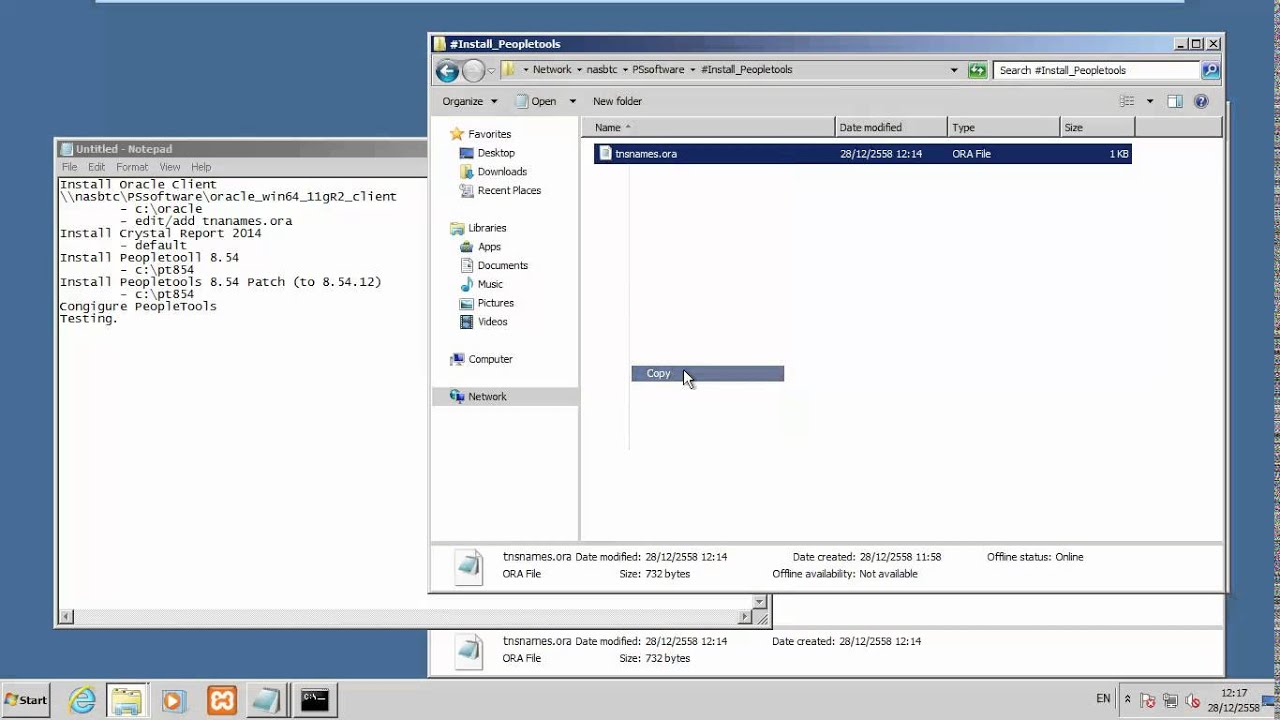Expand the Open button dropdown arrow
This screenshot has height=720, width=1280.
[572, 101]
